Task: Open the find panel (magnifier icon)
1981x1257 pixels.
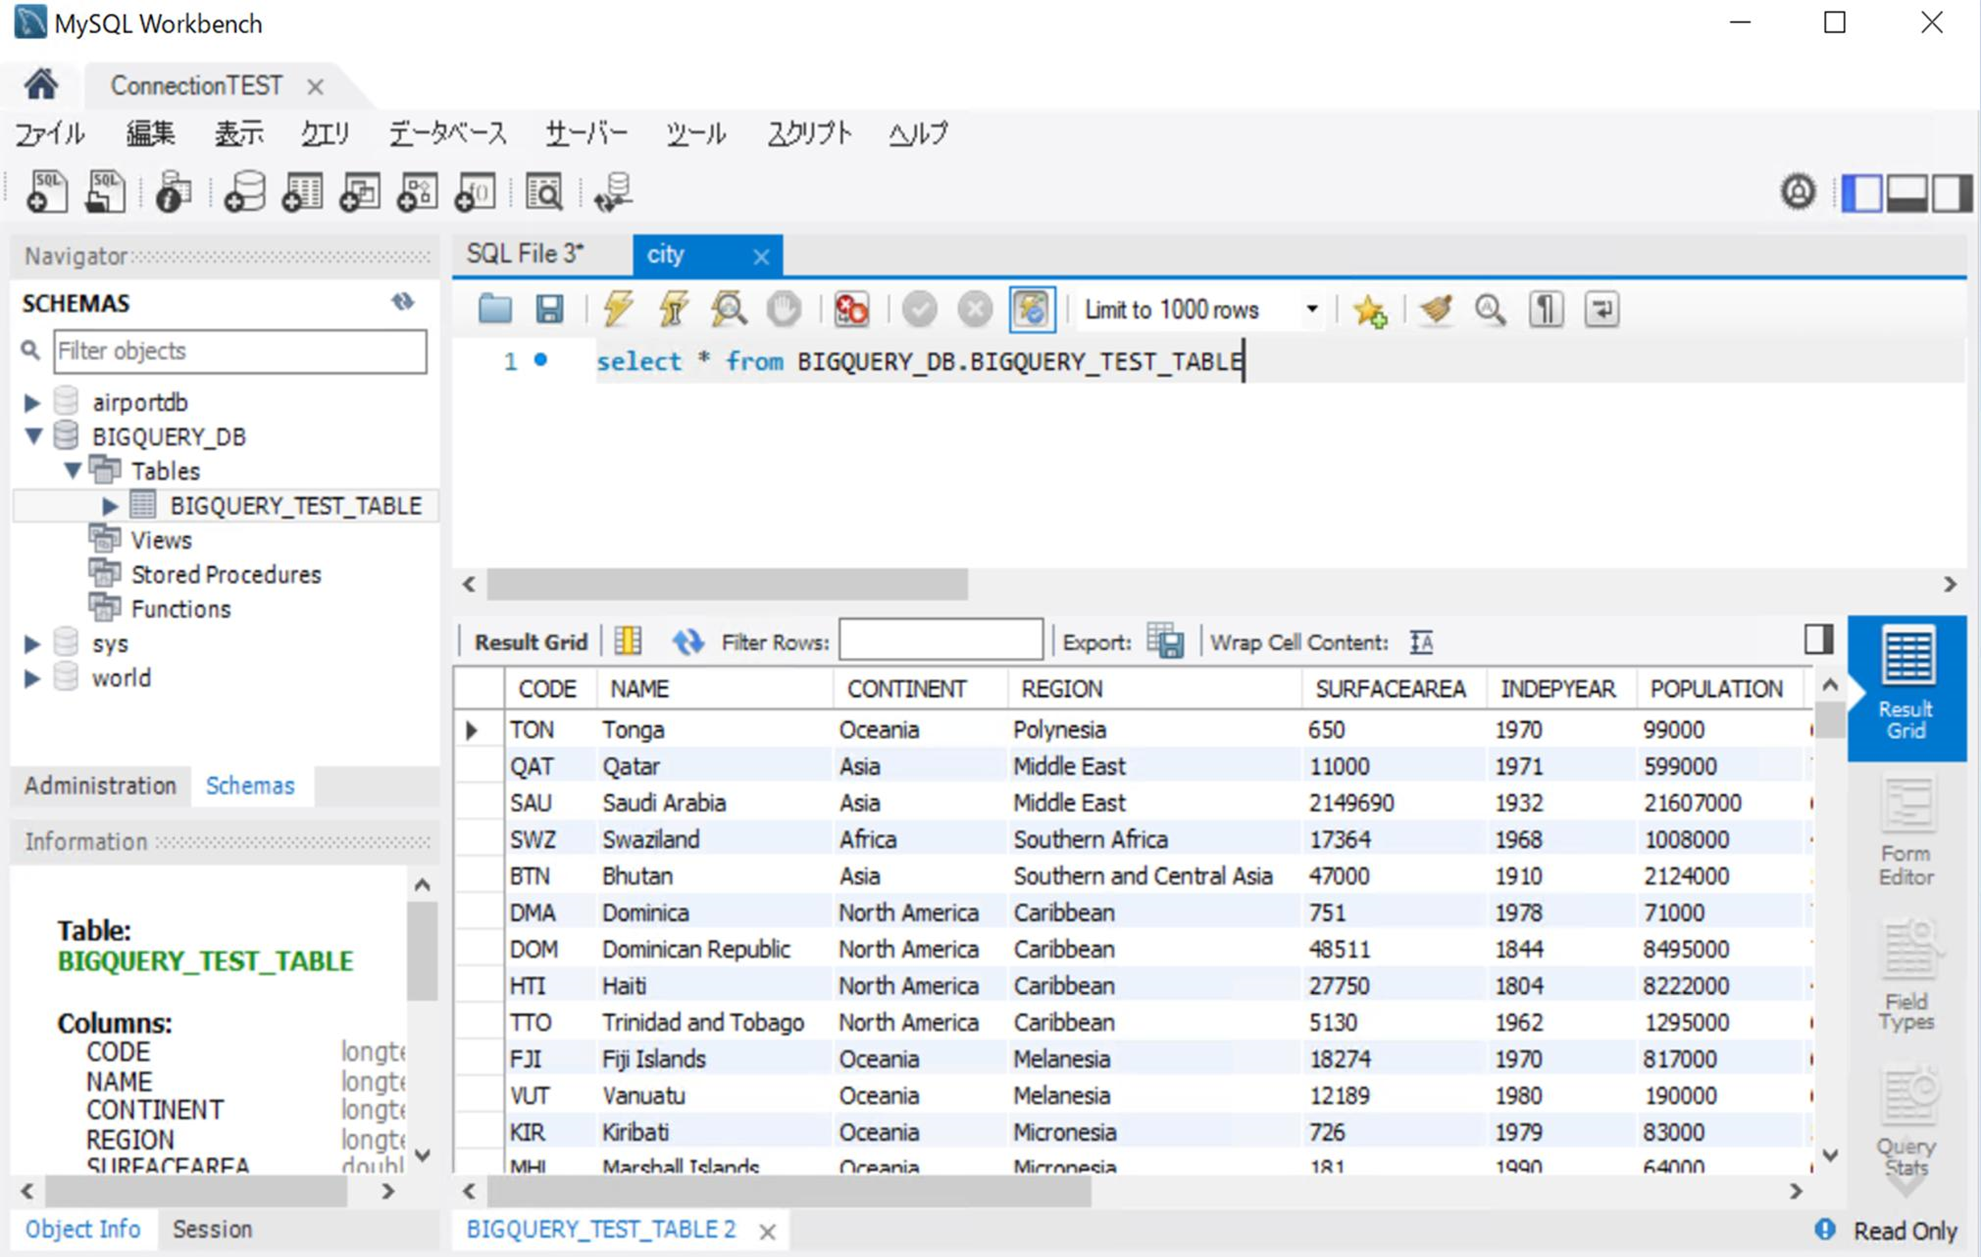Action: (x=1490, y=310)
